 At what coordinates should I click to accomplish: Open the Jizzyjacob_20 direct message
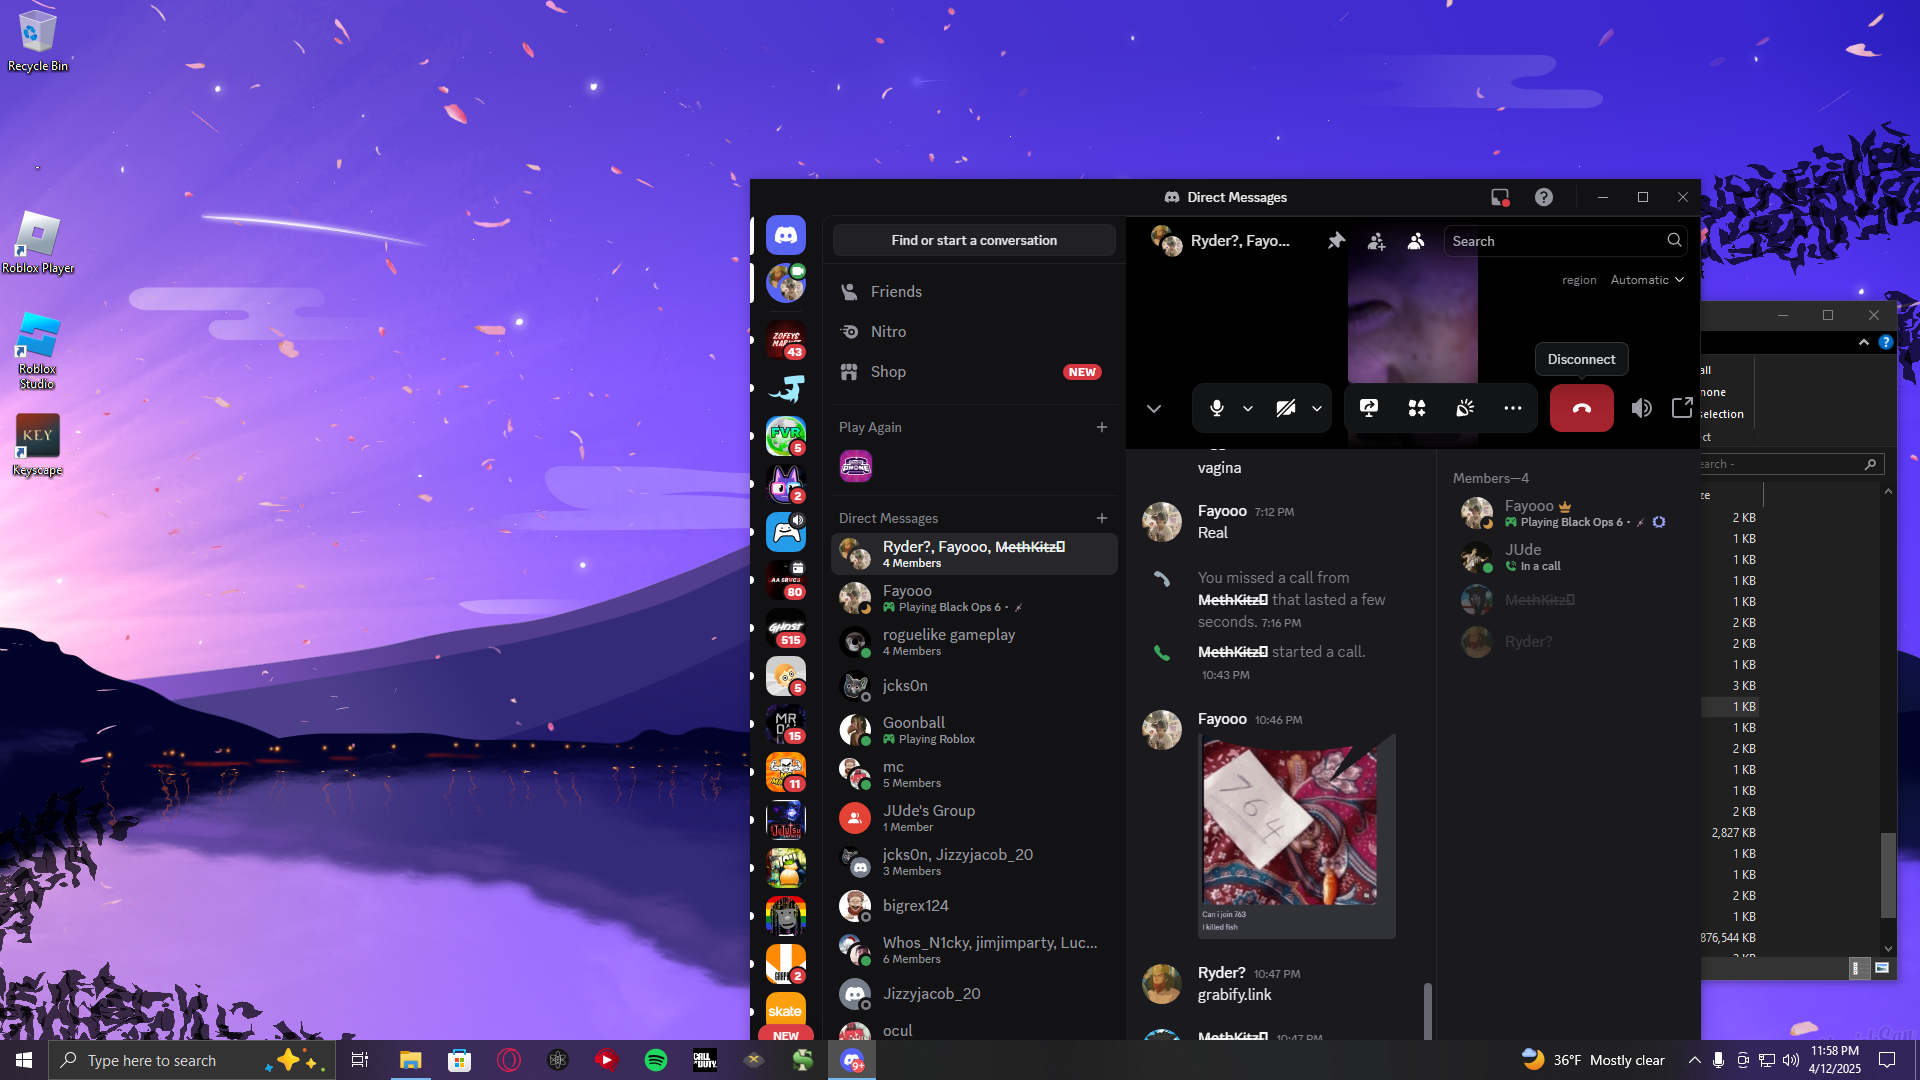974,994
